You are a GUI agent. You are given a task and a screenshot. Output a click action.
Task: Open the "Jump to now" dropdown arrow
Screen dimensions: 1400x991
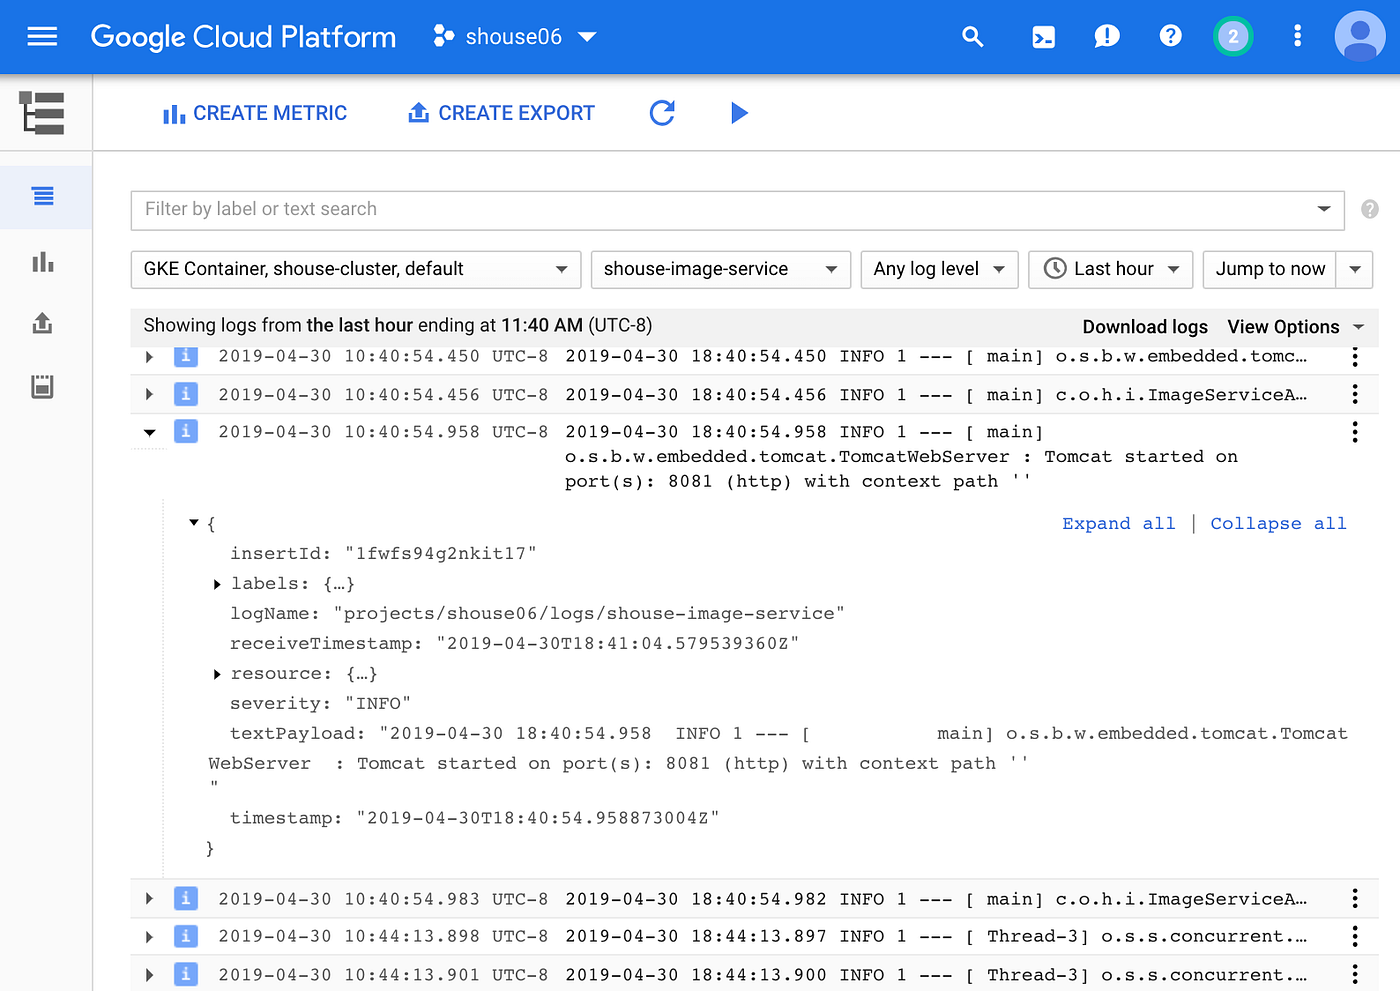tap(1355, 269)
